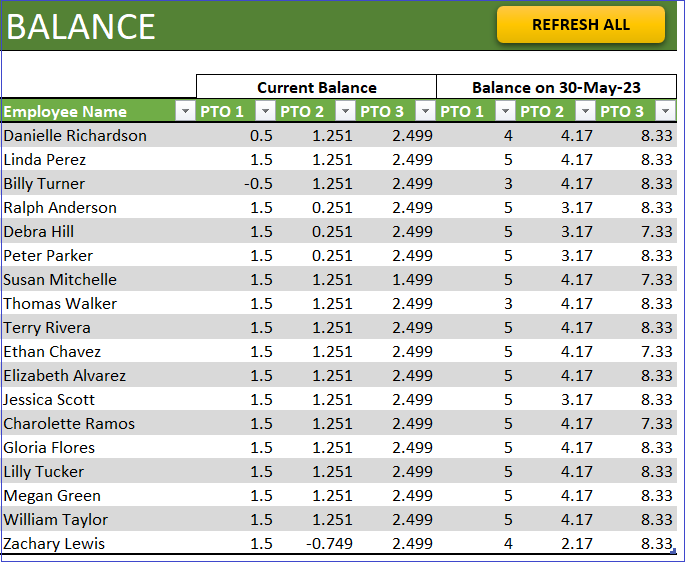This screenshot has width=685, height=562.
Task: Select the William Taylor name cell
Action: click(x=99, y=520)
